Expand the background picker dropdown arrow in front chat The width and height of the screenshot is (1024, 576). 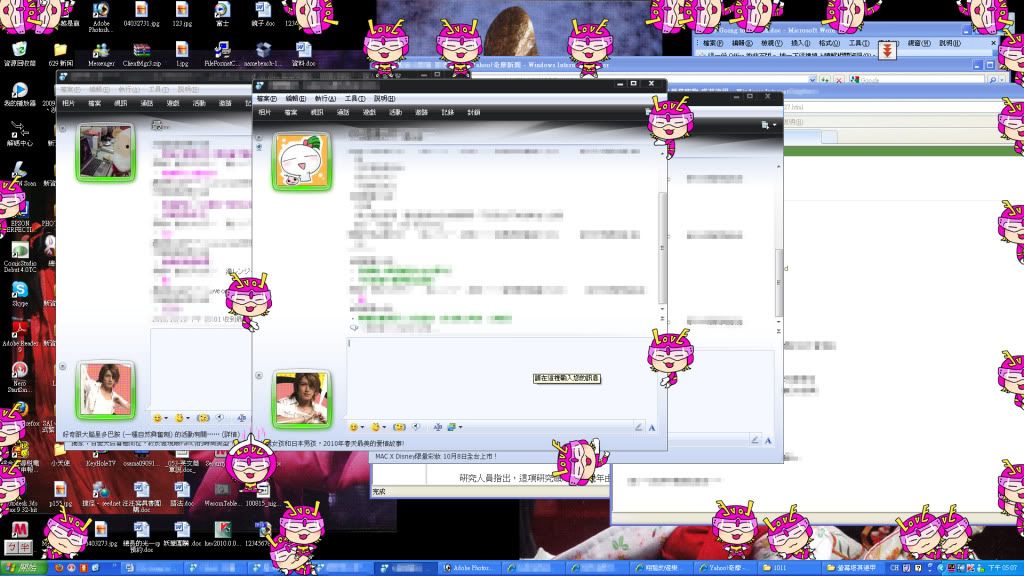460,428
